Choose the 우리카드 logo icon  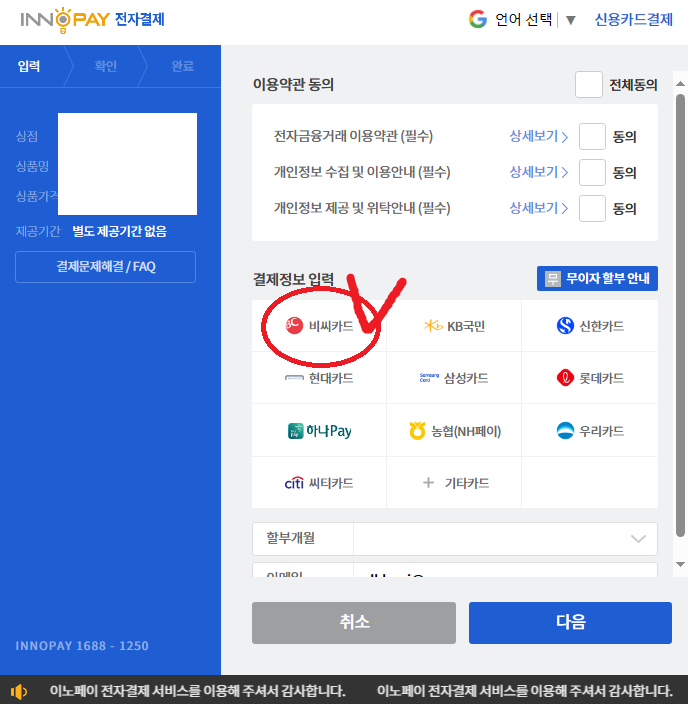[x=565, y=431]
